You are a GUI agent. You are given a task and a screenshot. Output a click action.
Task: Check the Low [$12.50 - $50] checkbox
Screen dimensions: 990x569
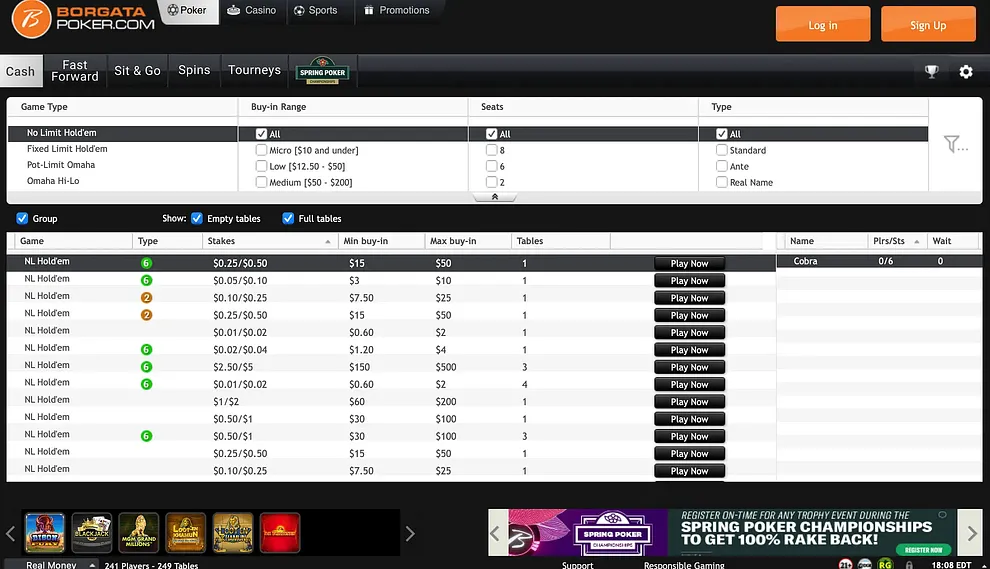(261, 166)
